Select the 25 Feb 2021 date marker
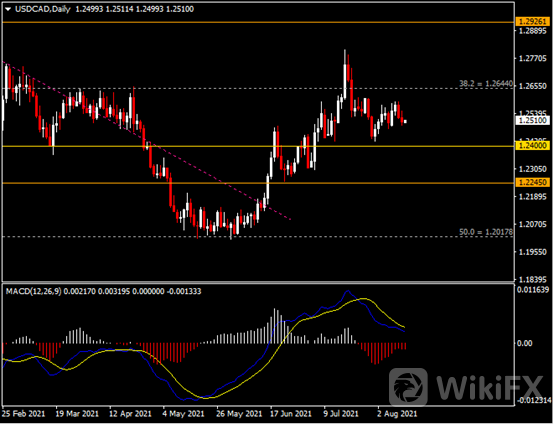This screenshot has width=554, height=424. 24,413
